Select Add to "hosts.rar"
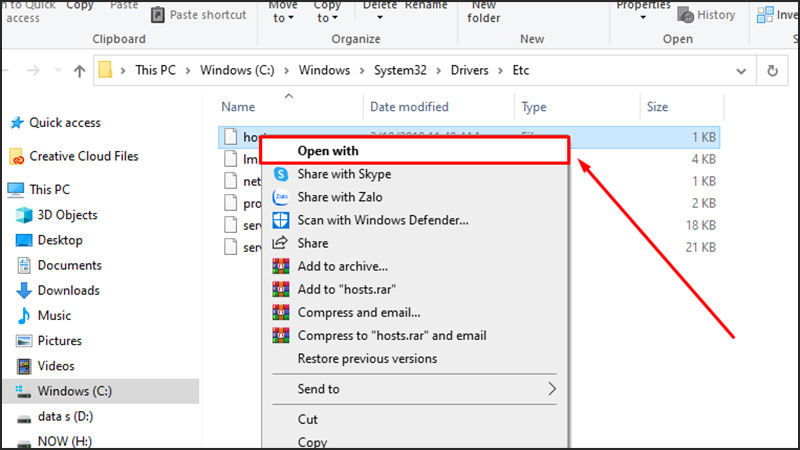The image size is (800, 450). click(347, 289)
